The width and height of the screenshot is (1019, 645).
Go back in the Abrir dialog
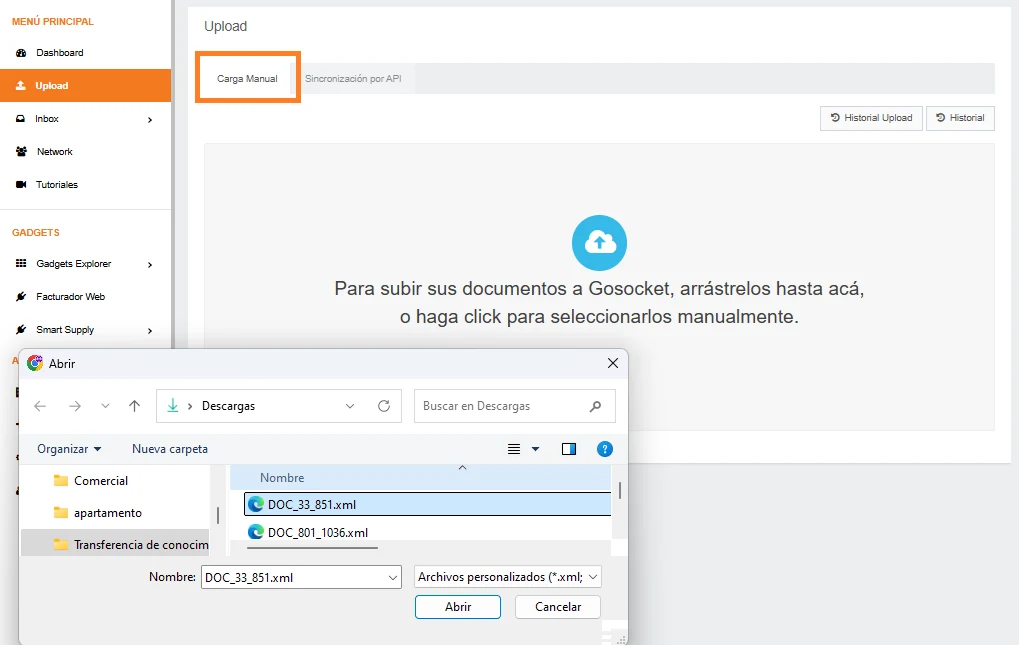pyautogui.click(x=40, y=406)
